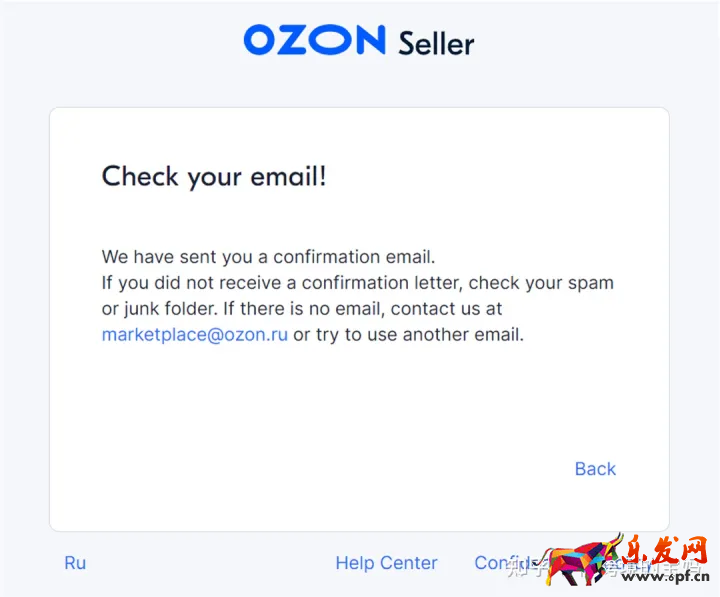
Task: Switch language with the Ru link
Action: pos(75,563)
